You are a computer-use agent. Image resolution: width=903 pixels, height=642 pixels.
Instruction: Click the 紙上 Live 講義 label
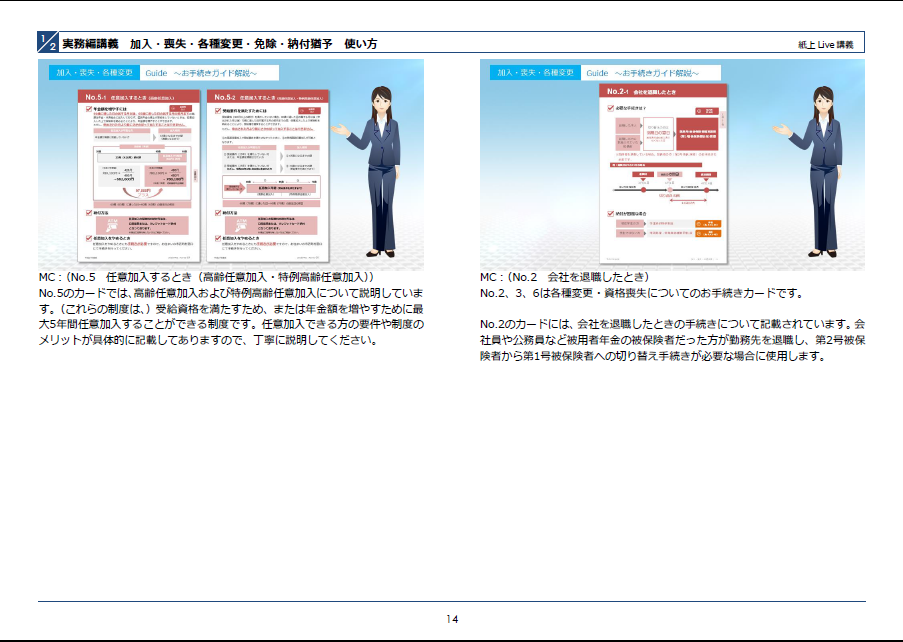(x=825, y=44)
